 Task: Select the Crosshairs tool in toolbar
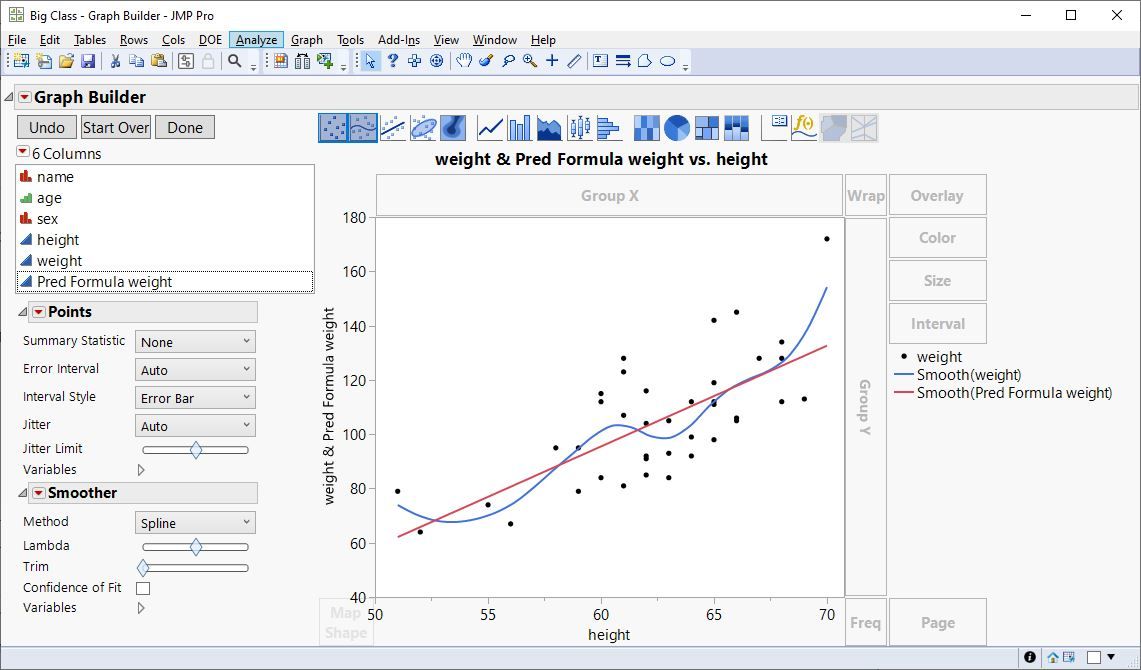point(552,61)
